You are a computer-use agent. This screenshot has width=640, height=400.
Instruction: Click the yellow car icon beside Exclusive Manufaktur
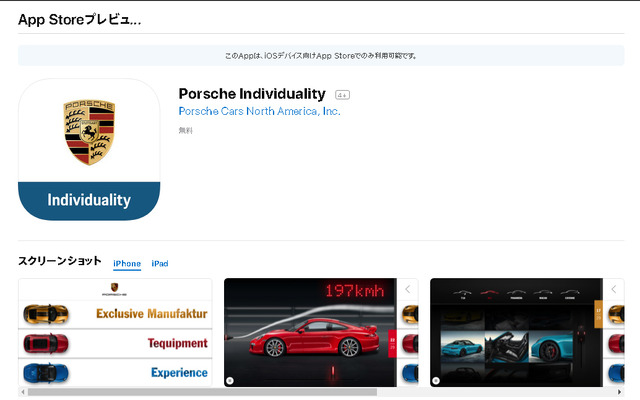pos(46,314)
